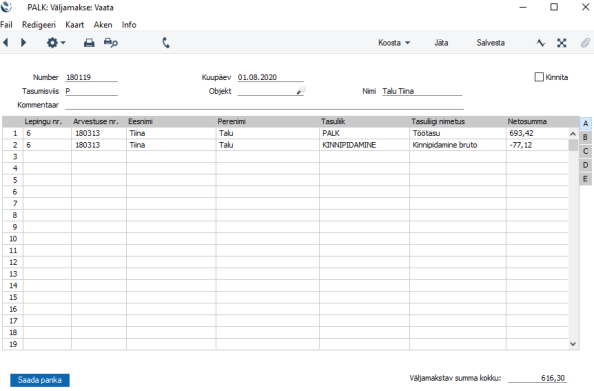Go to the previous record arrow
Screen dimensions: 594x391
point(6,42)
